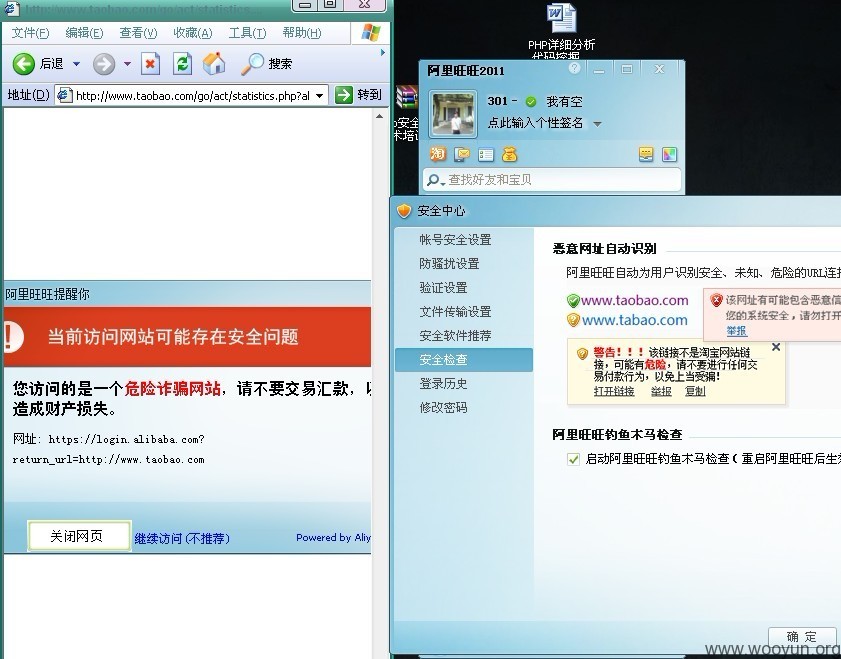Click the 转到 label beside address bar
The height and width of the screenshot is (659, 841).
point(369,95)
